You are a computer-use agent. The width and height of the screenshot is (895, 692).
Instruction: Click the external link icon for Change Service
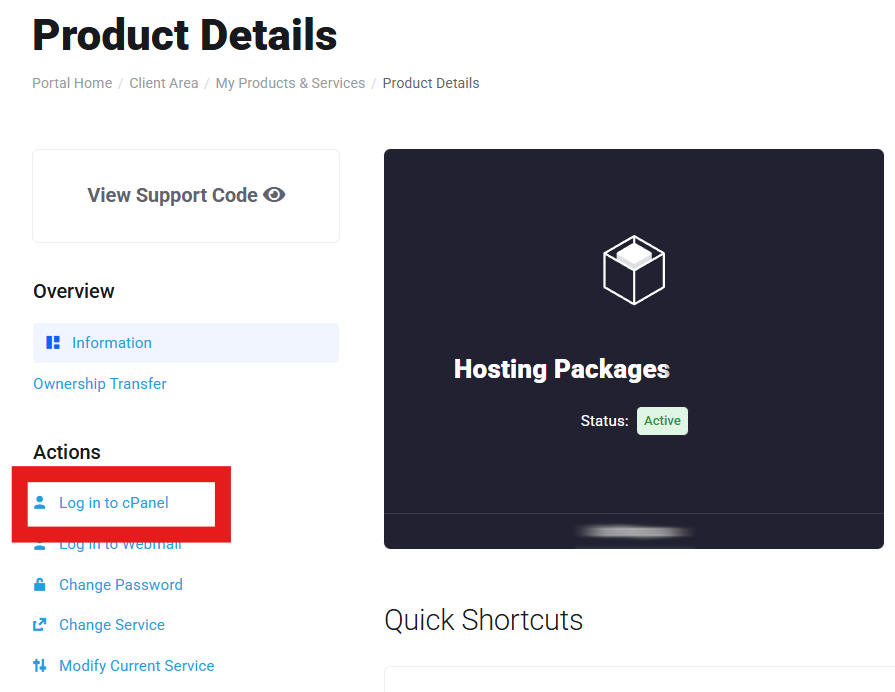coord(39,625)
